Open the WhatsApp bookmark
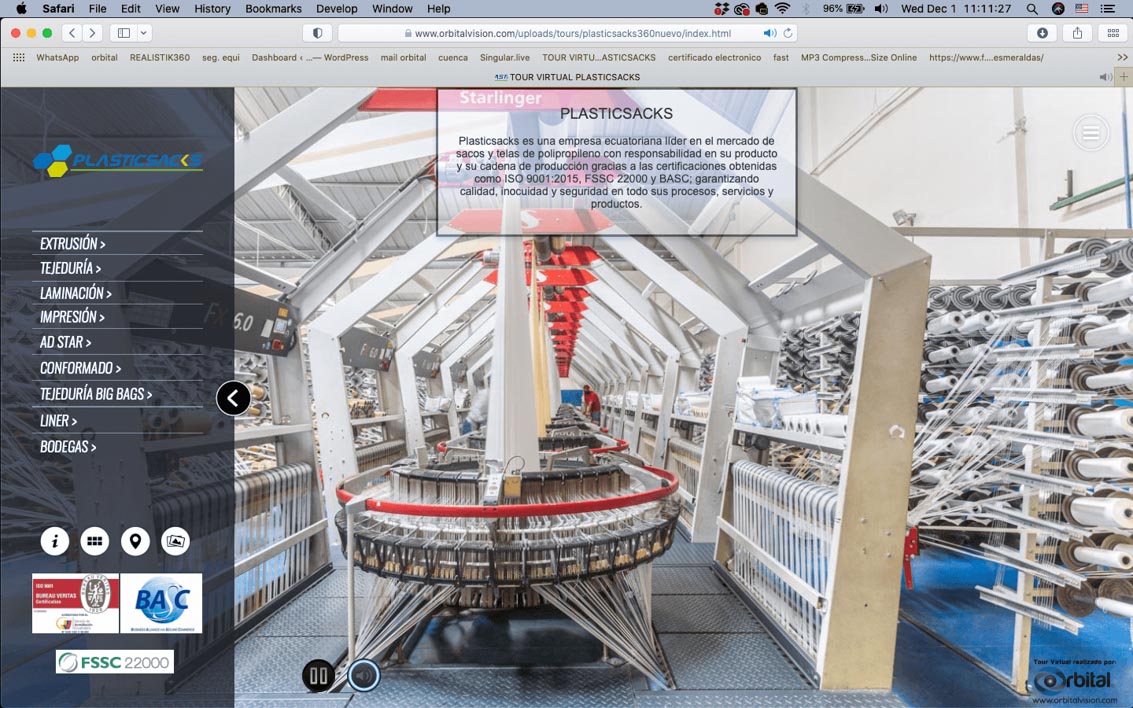Viewport: 1133px width, 708px height. (58, 57)
